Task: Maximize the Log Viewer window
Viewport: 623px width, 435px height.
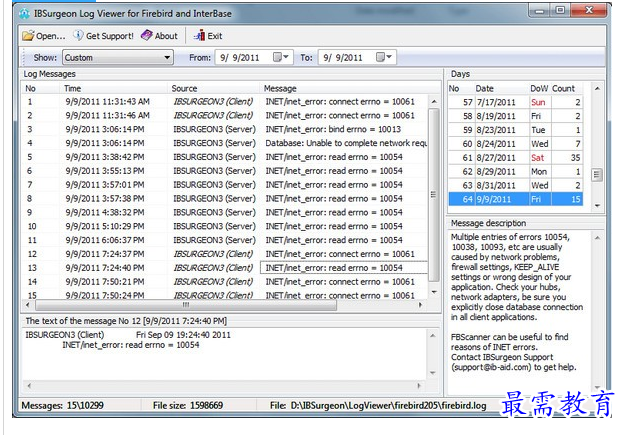Action: (560, 10)
